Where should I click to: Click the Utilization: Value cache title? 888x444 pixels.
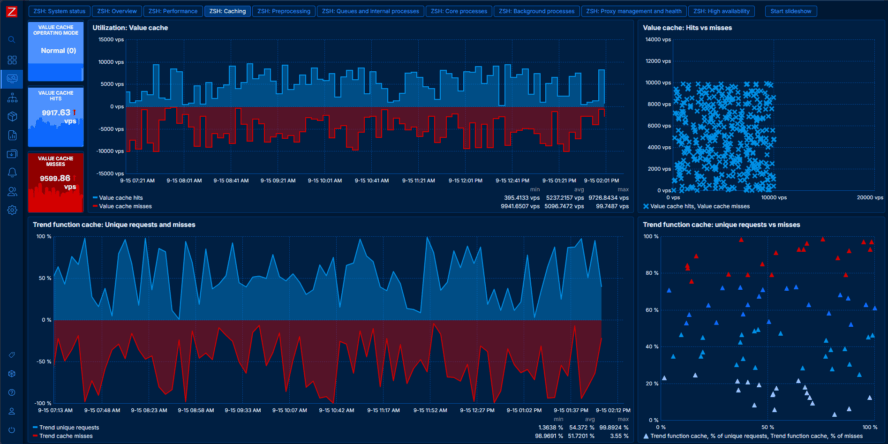tap(130, 27)
